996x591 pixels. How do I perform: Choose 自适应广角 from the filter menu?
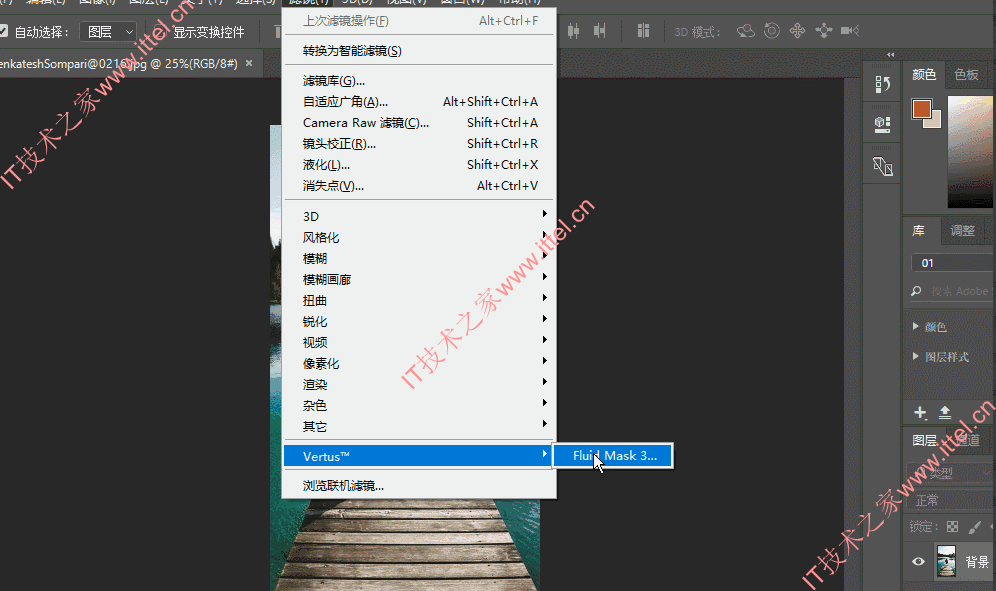(419, 101)
